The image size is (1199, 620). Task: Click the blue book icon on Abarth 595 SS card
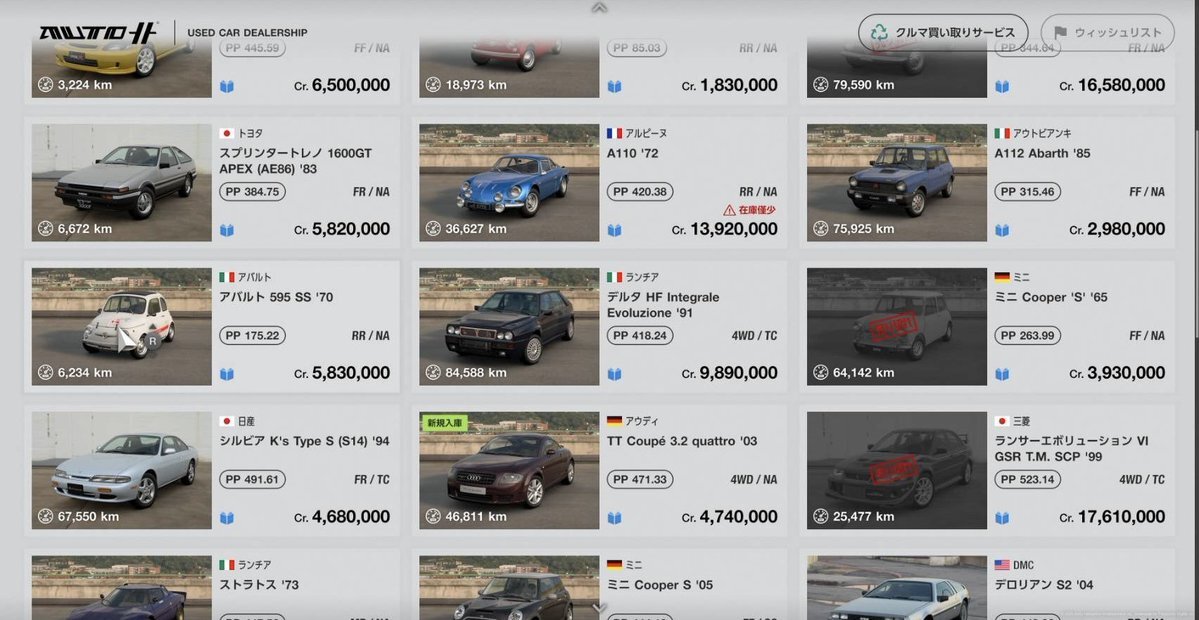(227, 374)
